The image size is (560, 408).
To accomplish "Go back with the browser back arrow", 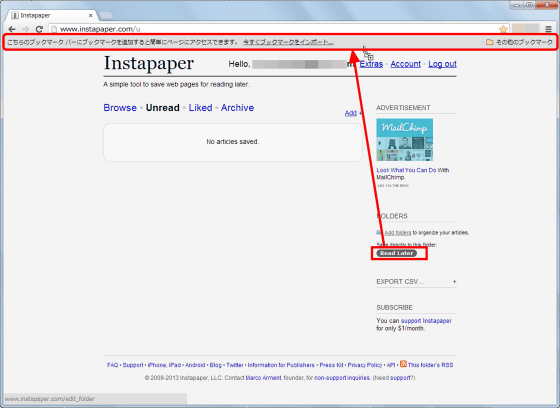I will (x=12, y=29).
